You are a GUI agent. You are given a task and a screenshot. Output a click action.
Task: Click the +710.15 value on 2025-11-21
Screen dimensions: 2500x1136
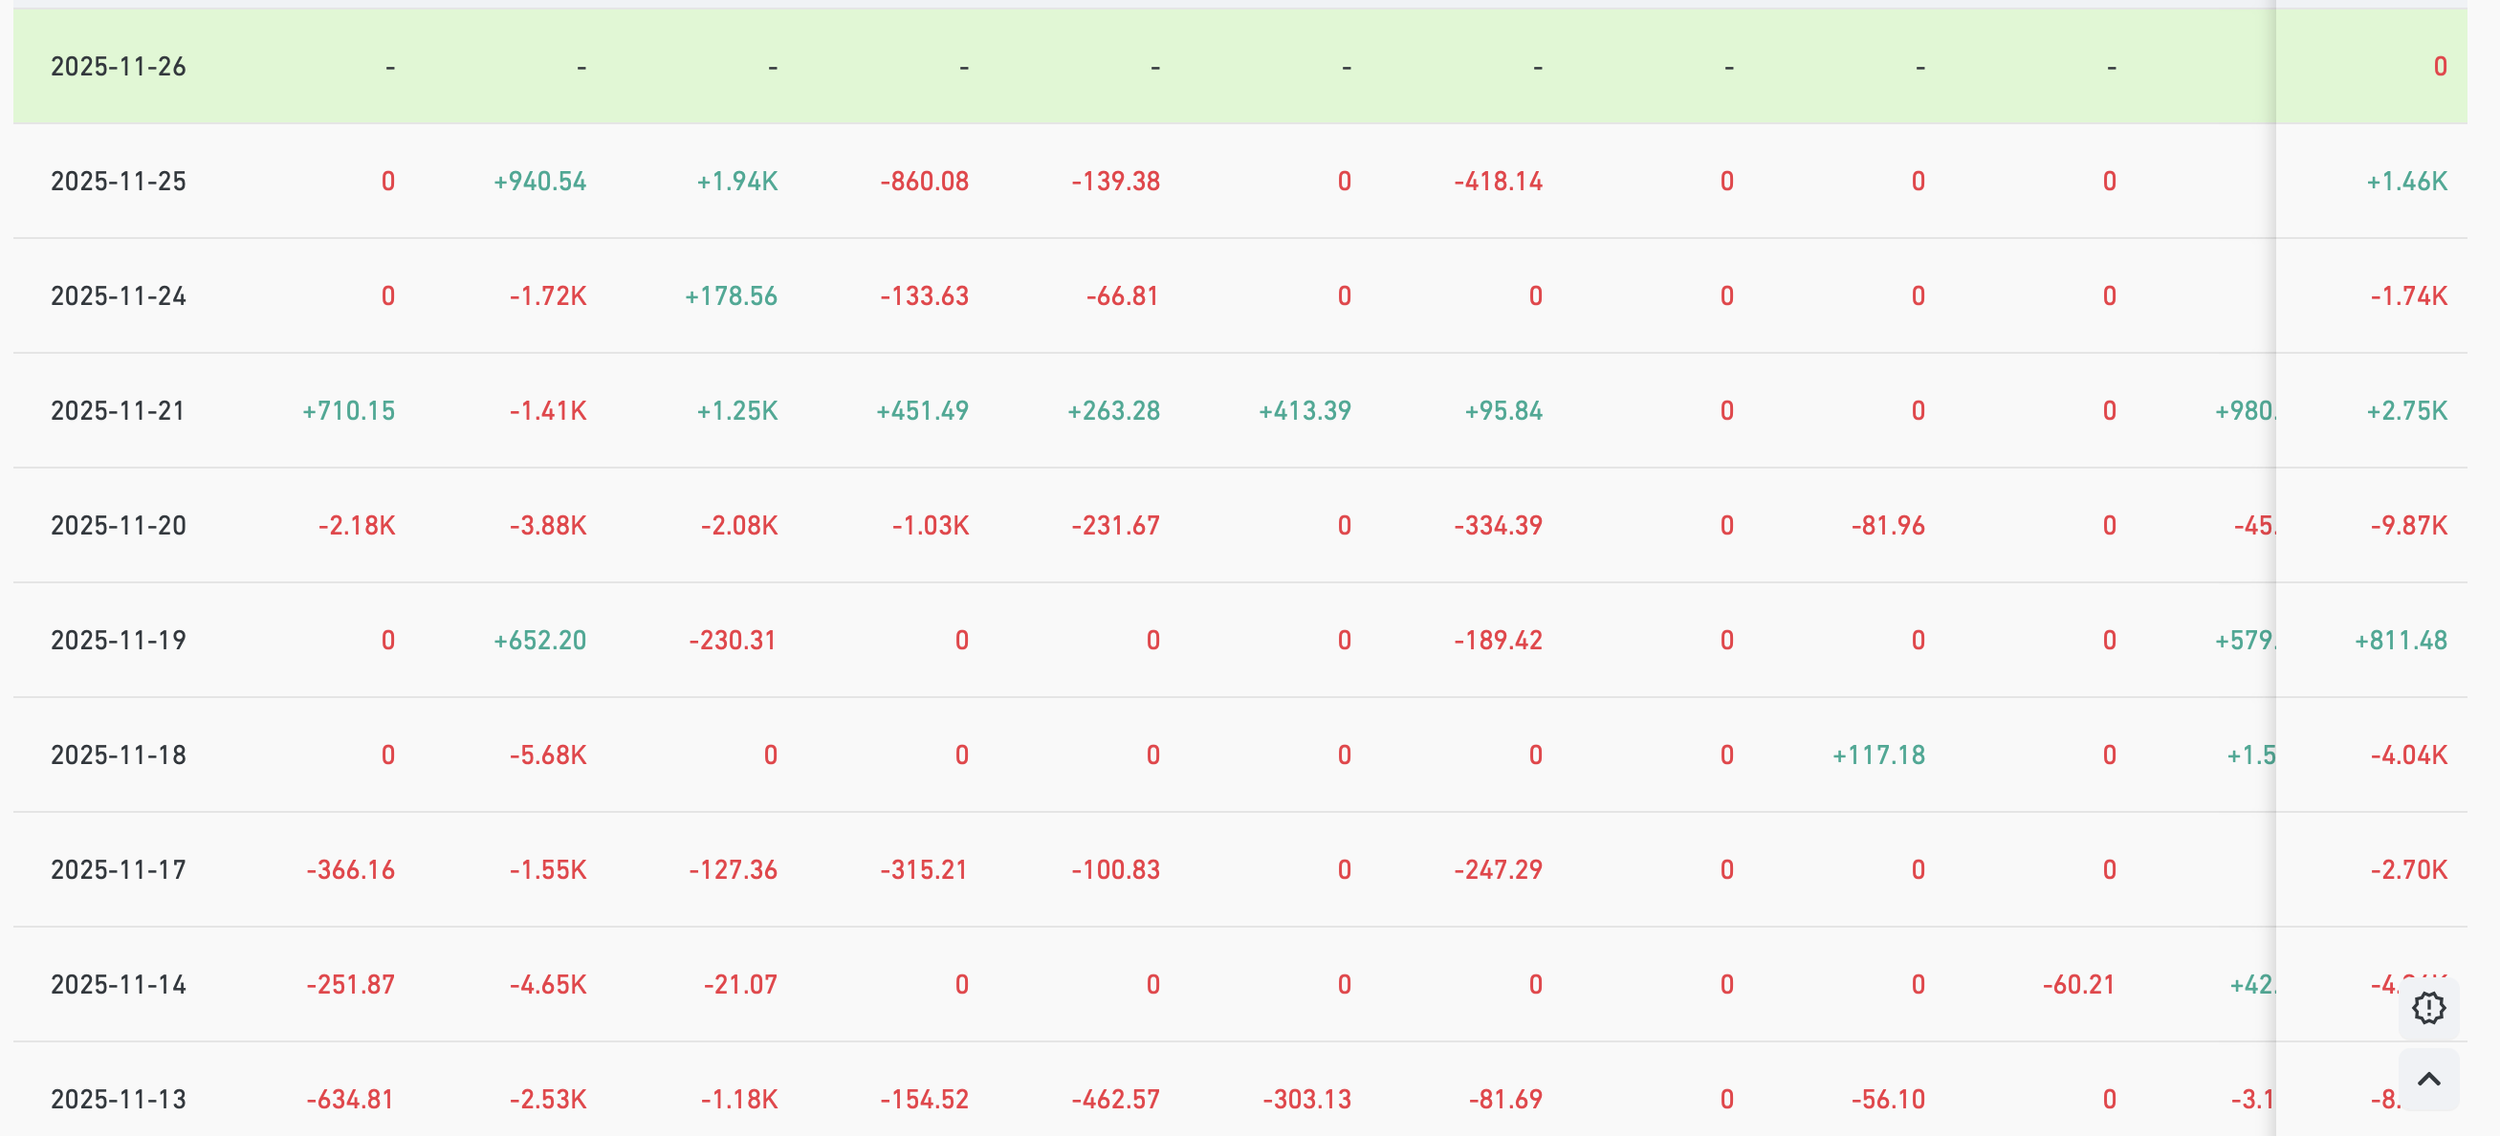click(x=349, y=411)
